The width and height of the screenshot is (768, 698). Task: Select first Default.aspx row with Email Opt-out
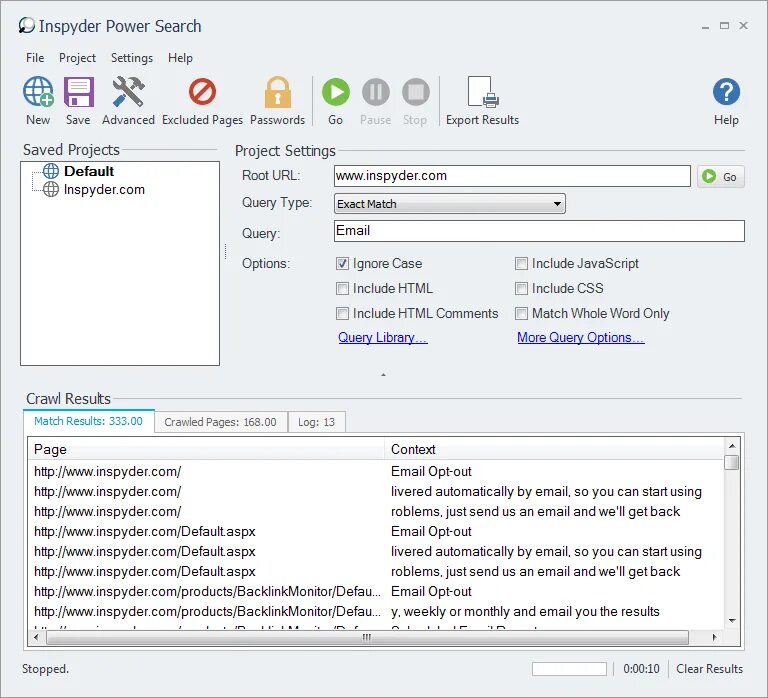[x=376, y=531]
